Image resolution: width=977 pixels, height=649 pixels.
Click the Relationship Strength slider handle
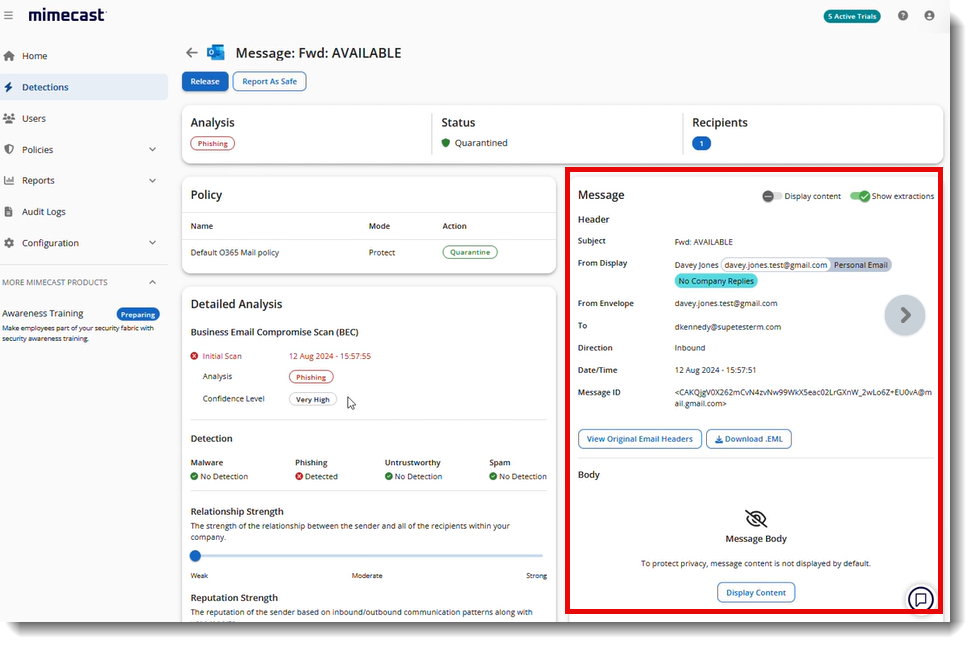[195, 555]
